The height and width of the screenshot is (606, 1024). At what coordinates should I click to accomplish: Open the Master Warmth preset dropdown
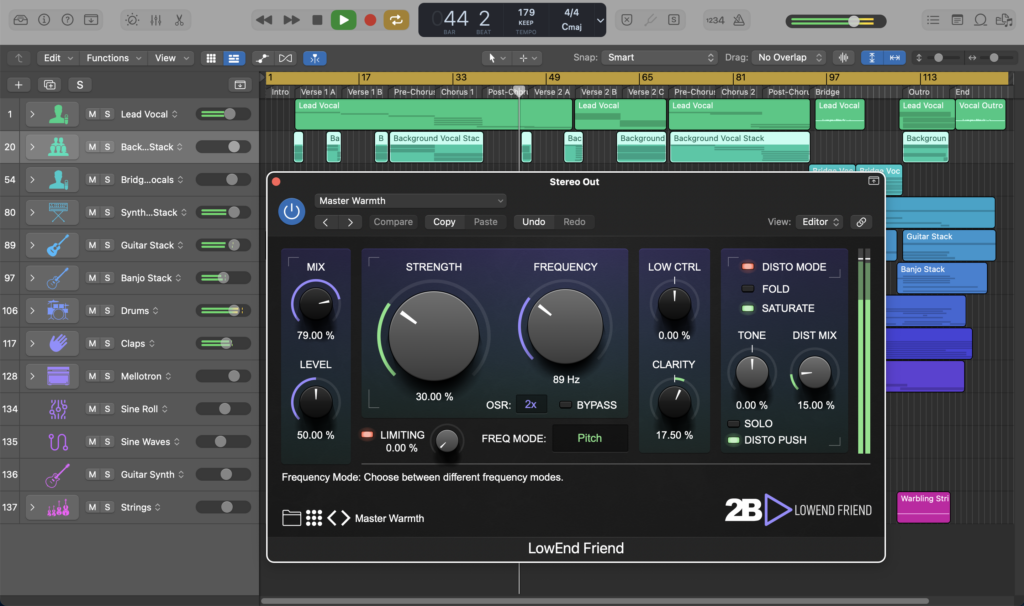(x=410, y=200)
